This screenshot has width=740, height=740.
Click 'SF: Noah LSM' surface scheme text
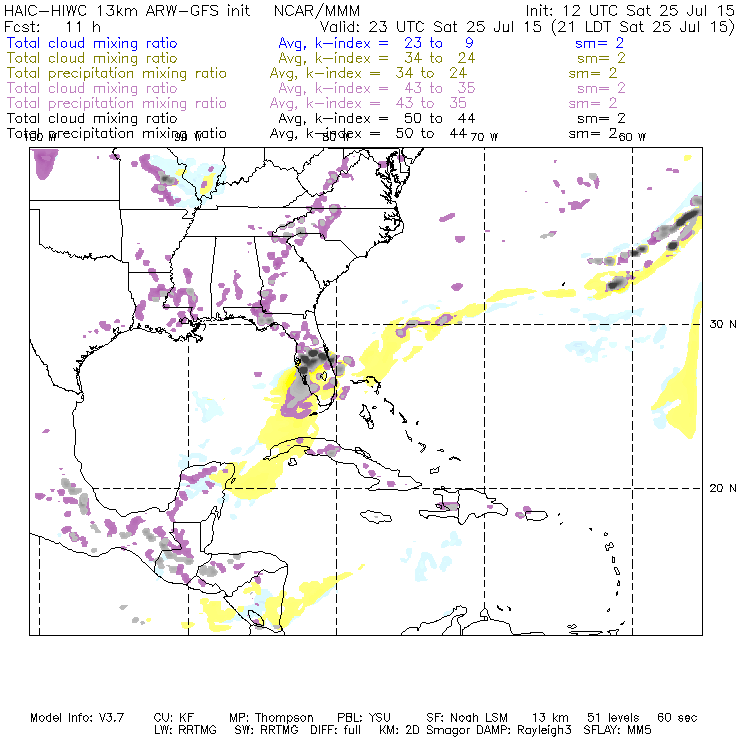click(x=467, y=718)
